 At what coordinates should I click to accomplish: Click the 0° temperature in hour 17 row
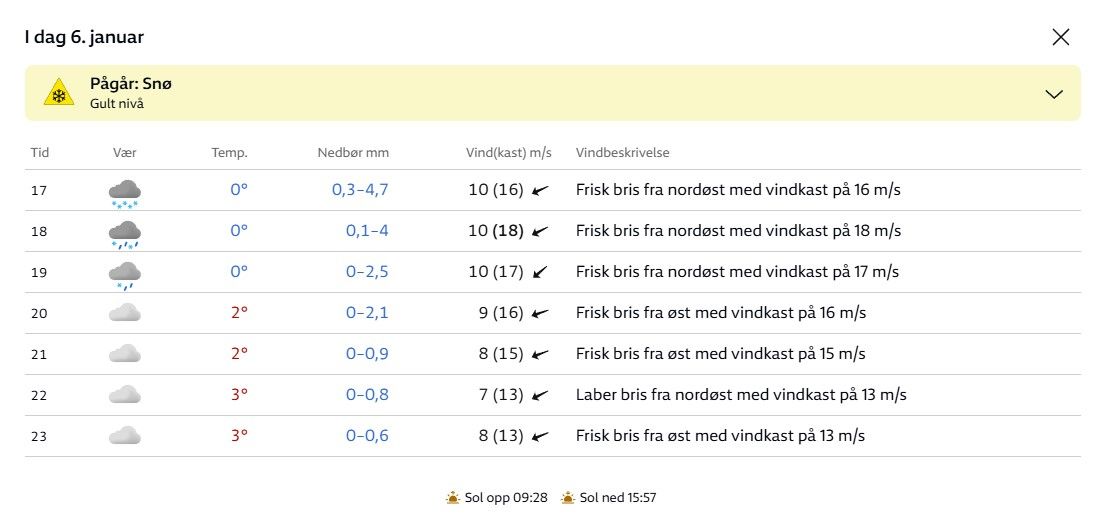(239, 190)
